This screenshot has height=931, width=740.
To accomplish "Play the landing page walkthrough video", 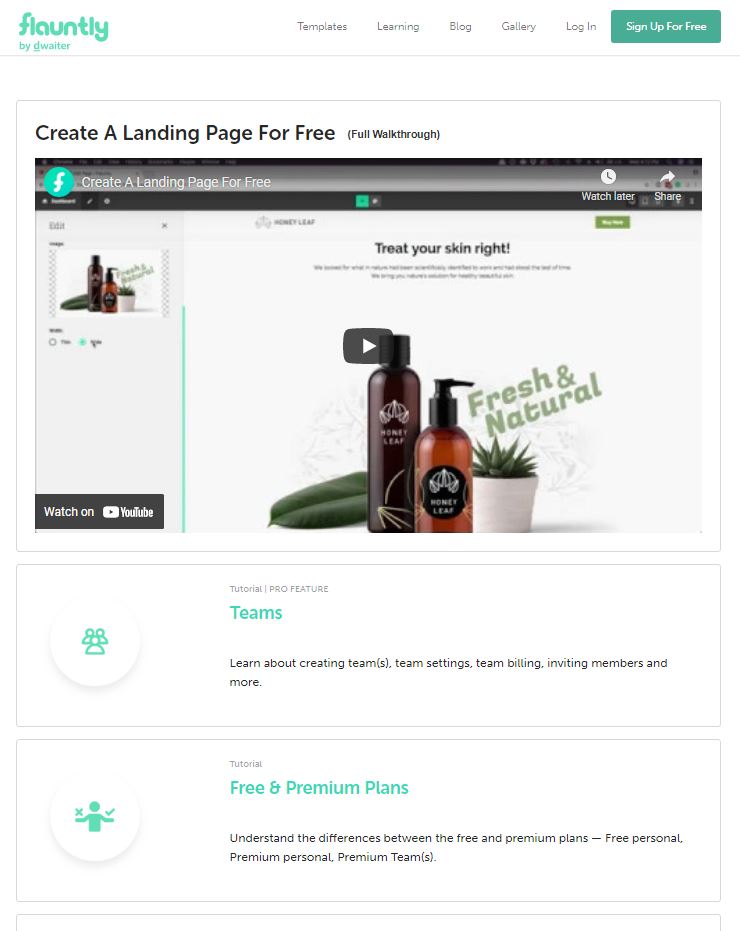I will [x=368, y=346].
